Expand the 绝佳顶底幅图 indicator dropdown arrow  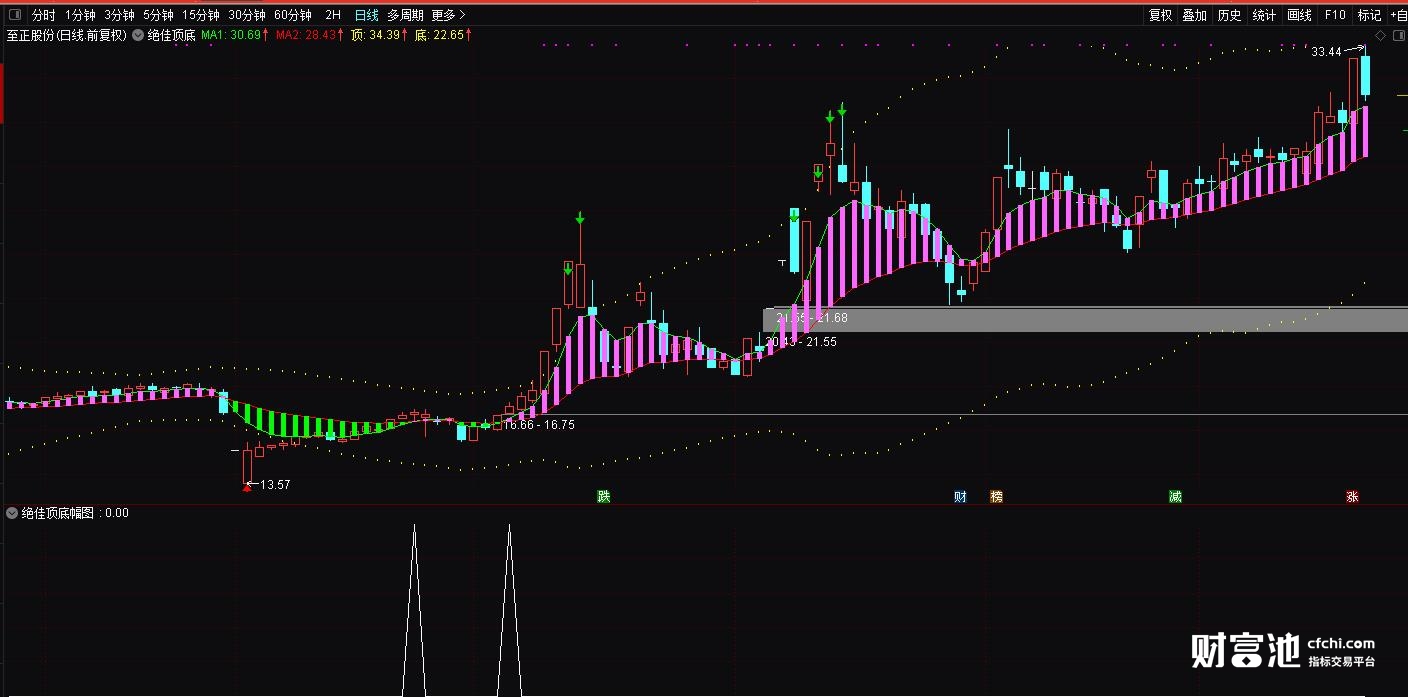point(12,513)
